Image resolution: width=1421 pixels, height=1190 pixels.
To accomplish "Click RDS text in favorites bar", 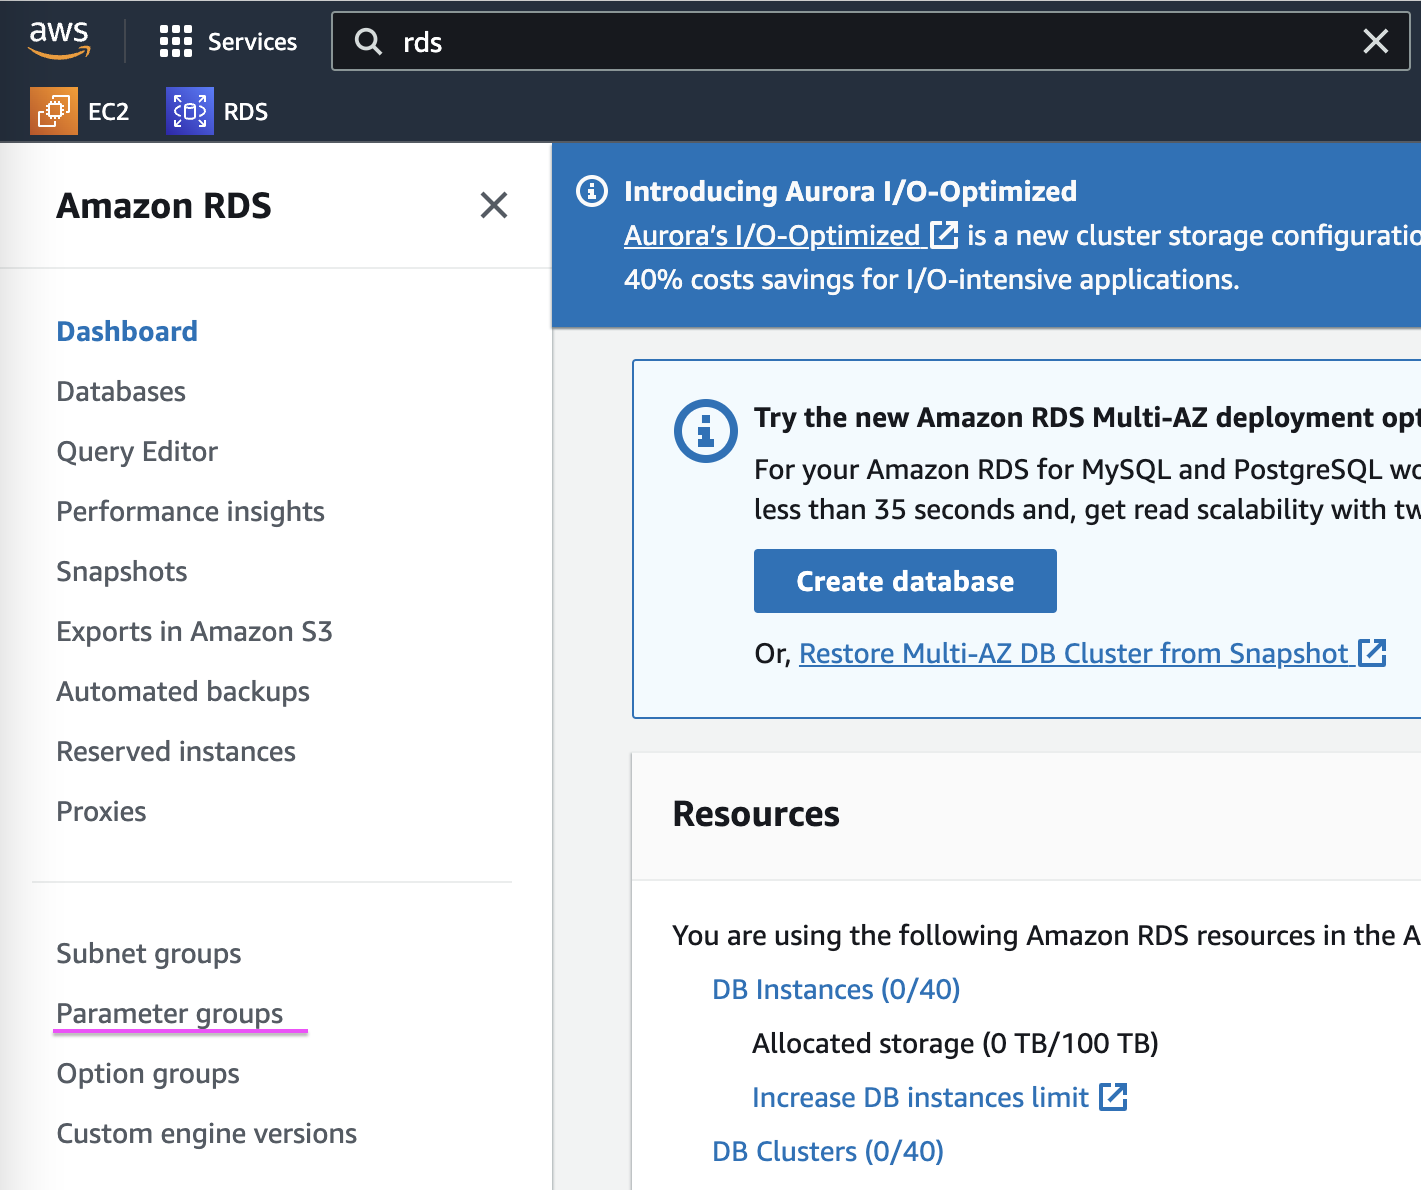I will (x=246, y=111).
